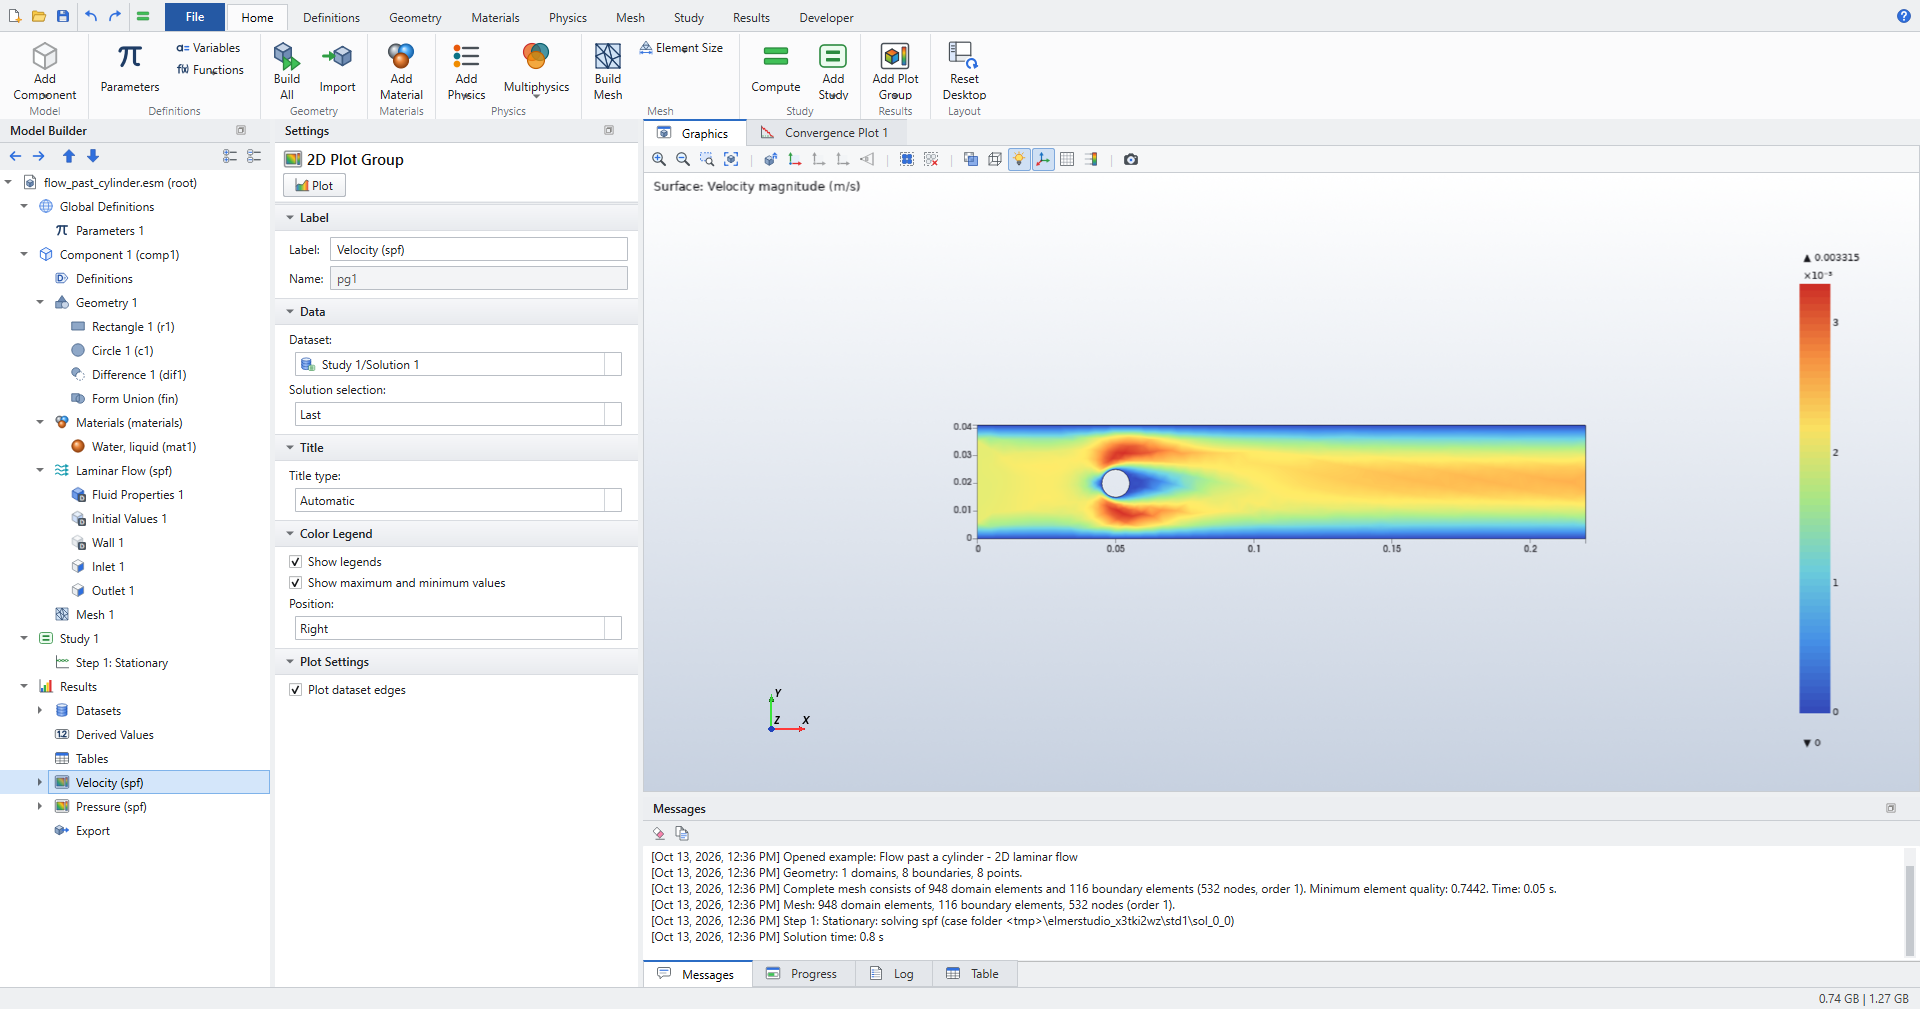Viewport: 1920px width, 1009px height.
Task: Select all using the selection box icon
Action: coord(907,159)
